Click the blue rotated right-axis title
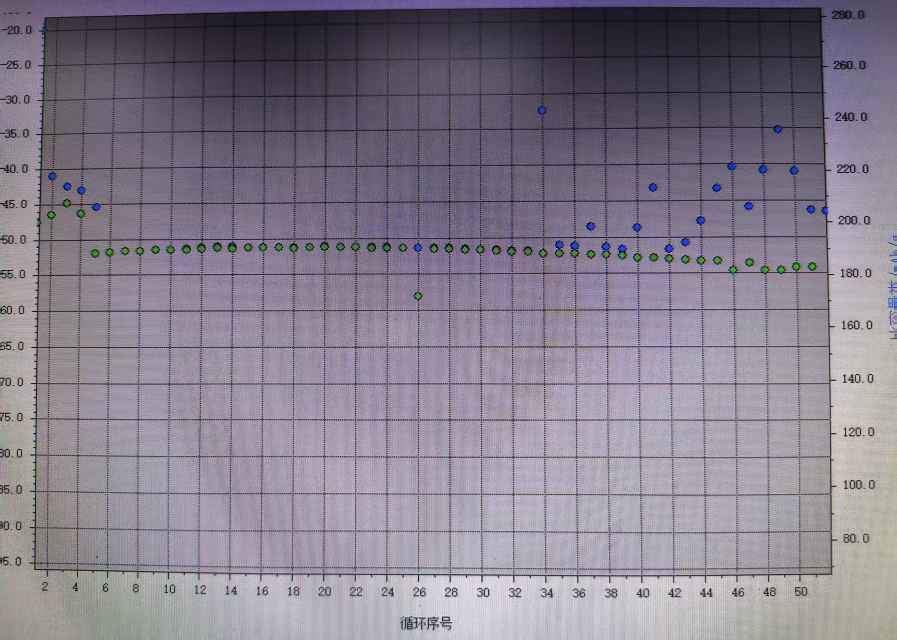This screenshot has width=897, height=640. 889,290
